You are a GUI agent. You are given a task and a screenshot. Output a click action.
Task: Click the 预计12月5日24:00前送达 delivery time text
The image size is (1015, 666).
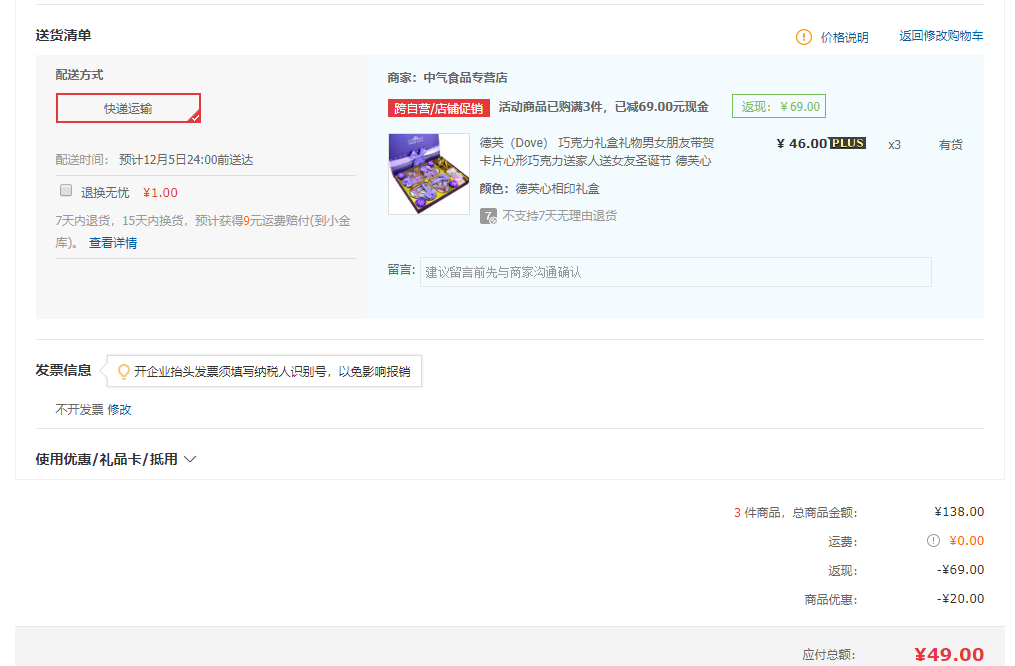[x=186, y=160]
